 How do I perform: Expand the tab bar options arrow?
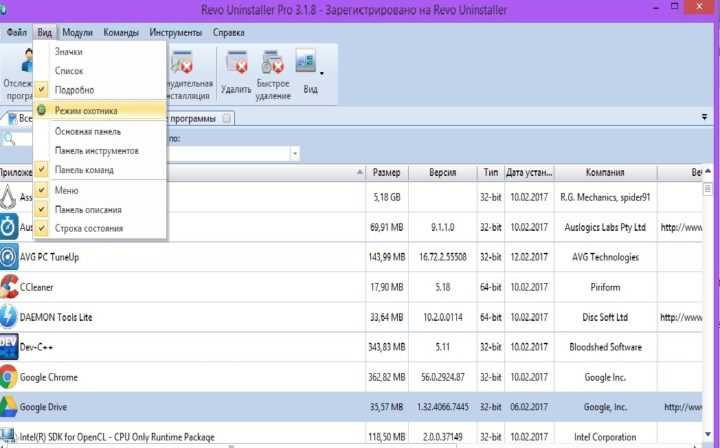[x=704, y=117]
